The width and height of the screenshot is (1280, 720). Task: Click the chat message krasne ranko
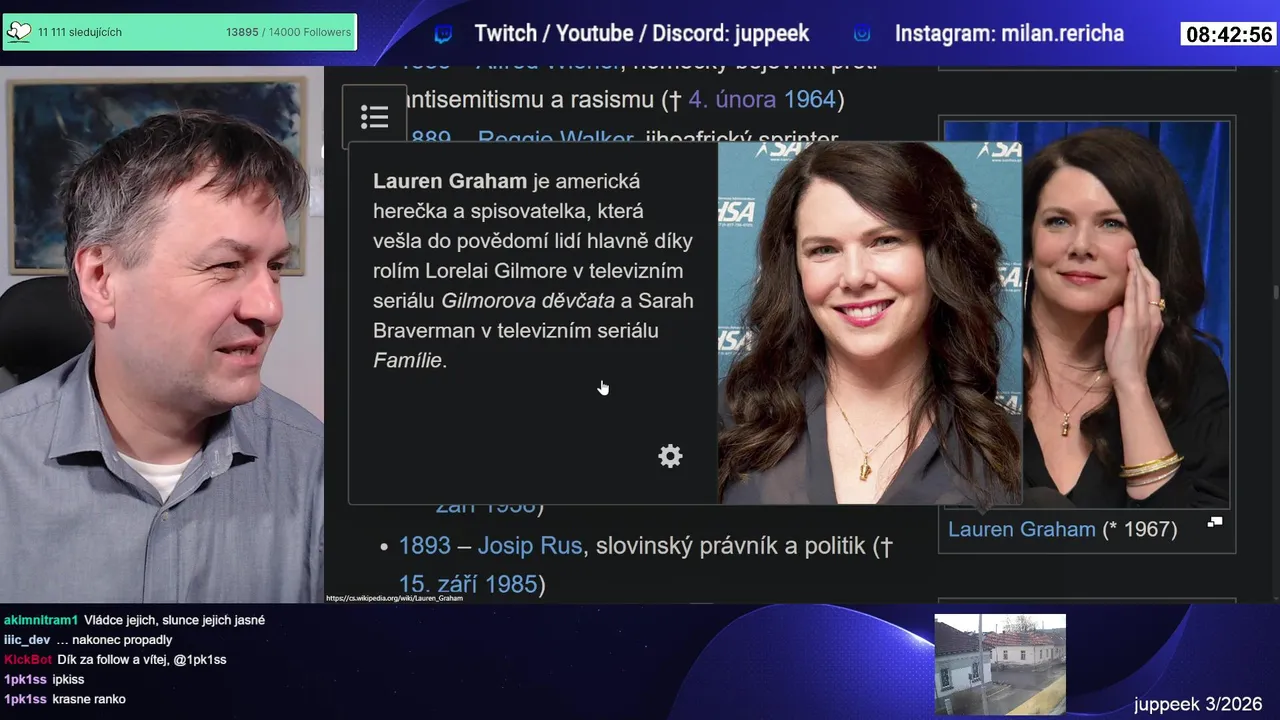click(x=89, y=699)
